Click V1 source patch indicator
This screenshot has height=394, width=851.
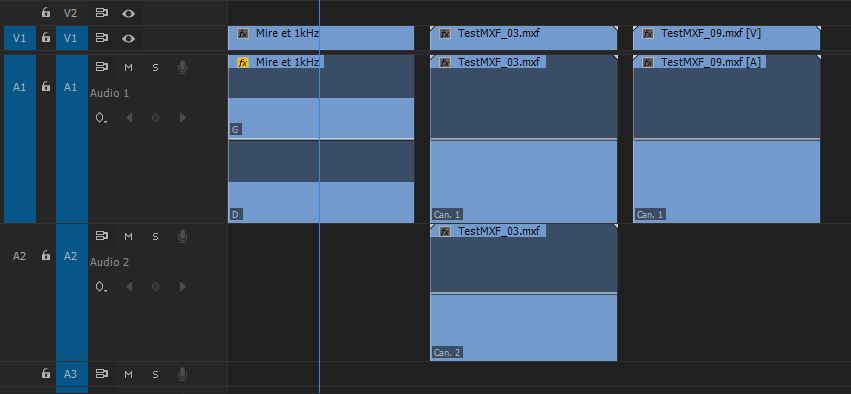(x=20, y=39)
